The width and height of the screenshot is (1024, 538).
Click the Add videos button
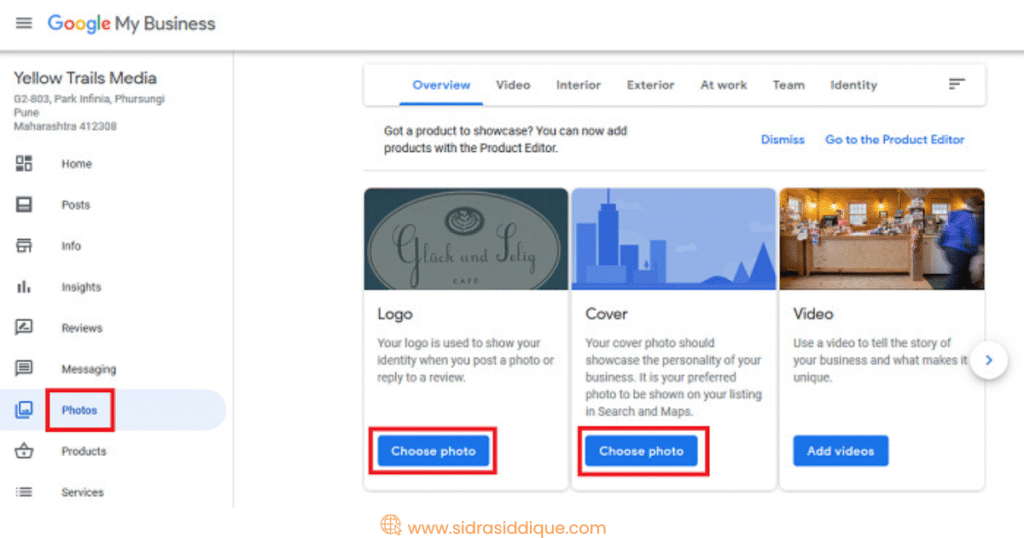[x=840, y=451]
